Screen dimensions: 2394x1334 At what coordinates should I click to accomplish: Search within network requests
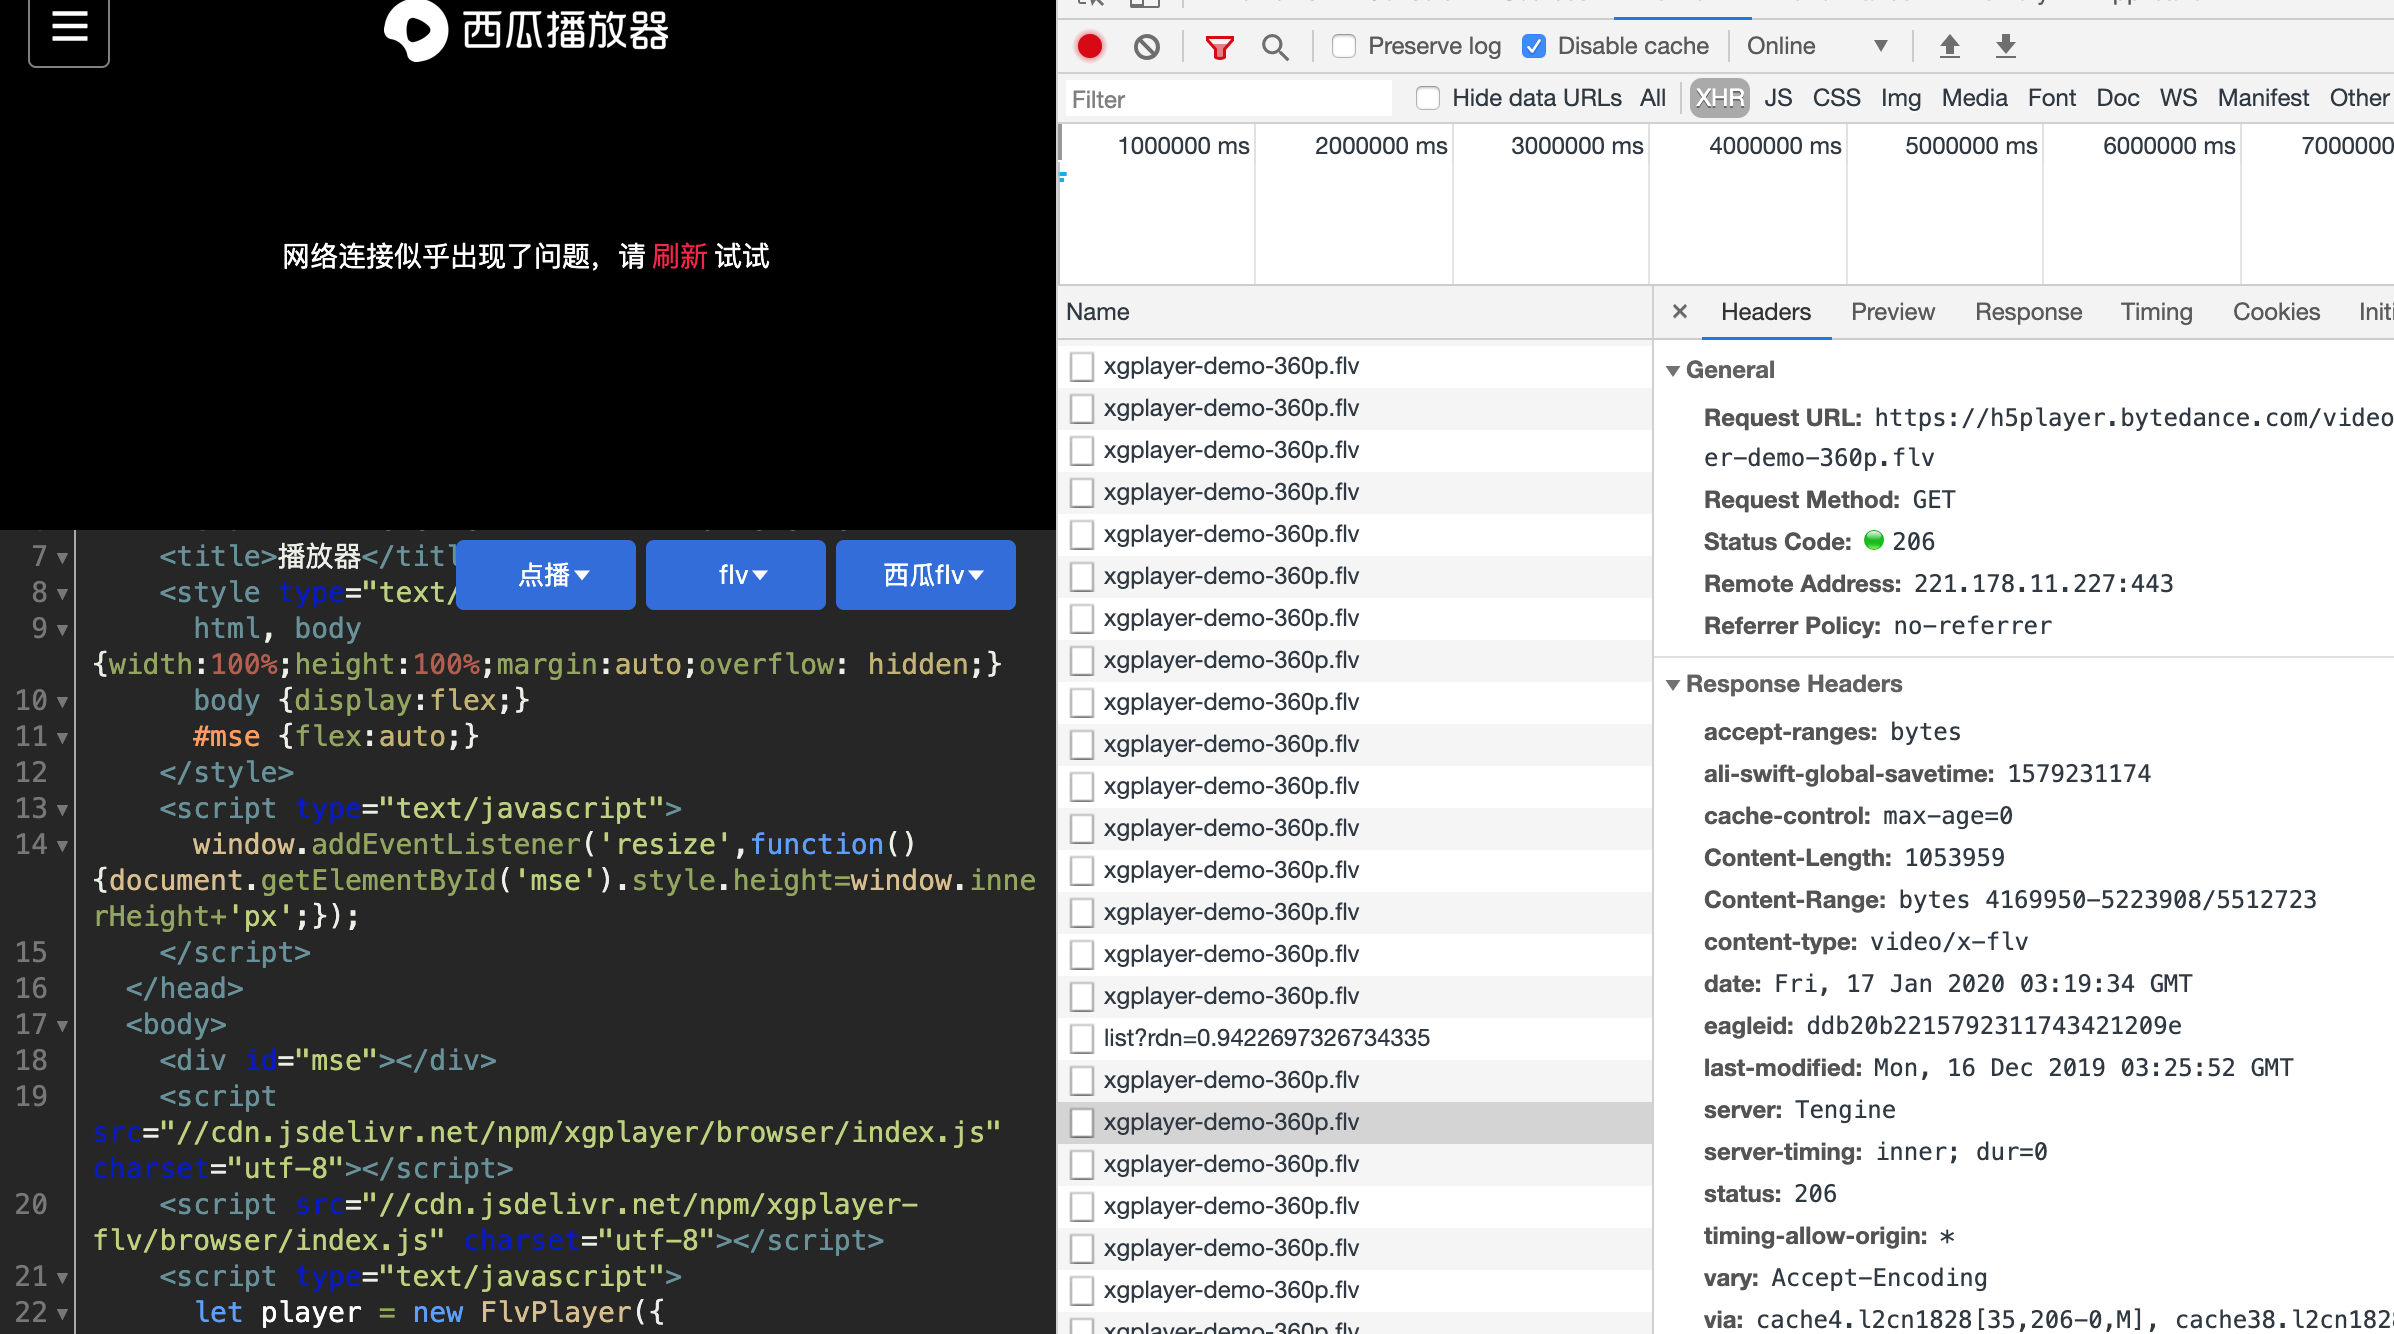[x=1275, y=46]
